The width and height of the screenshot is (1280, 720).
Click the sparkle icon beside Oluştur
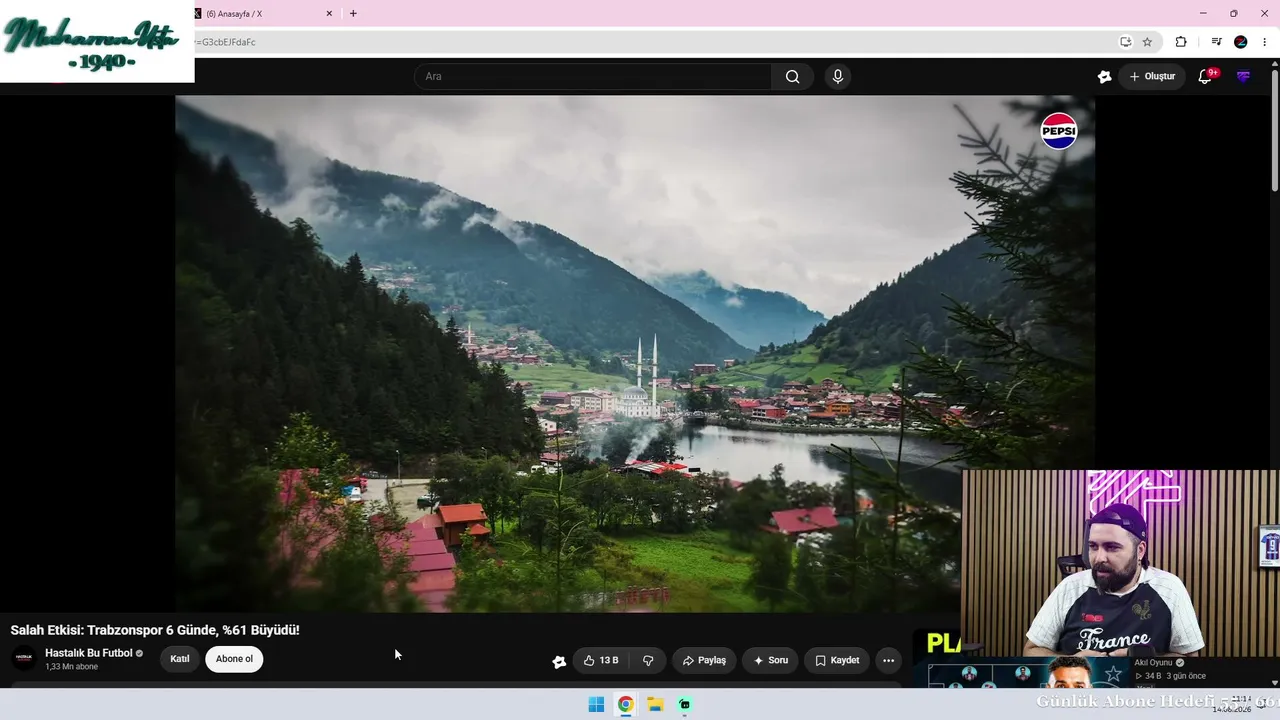pos(1104,76)
